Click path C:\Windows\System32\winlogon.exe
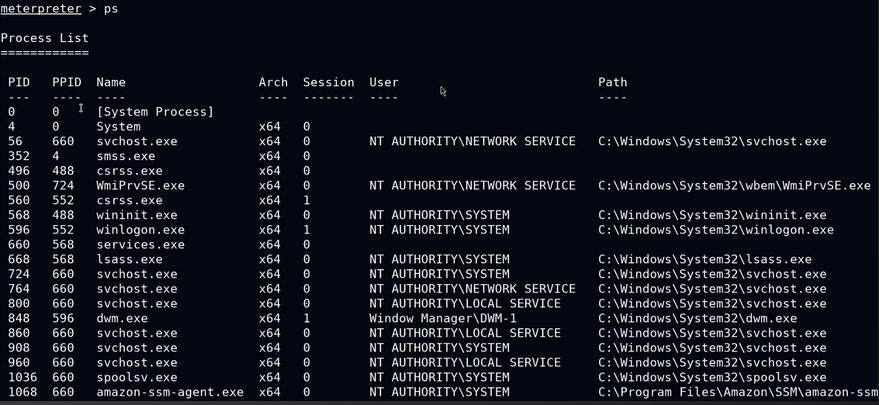Screen dimensions: 879x405 [716, 229]
